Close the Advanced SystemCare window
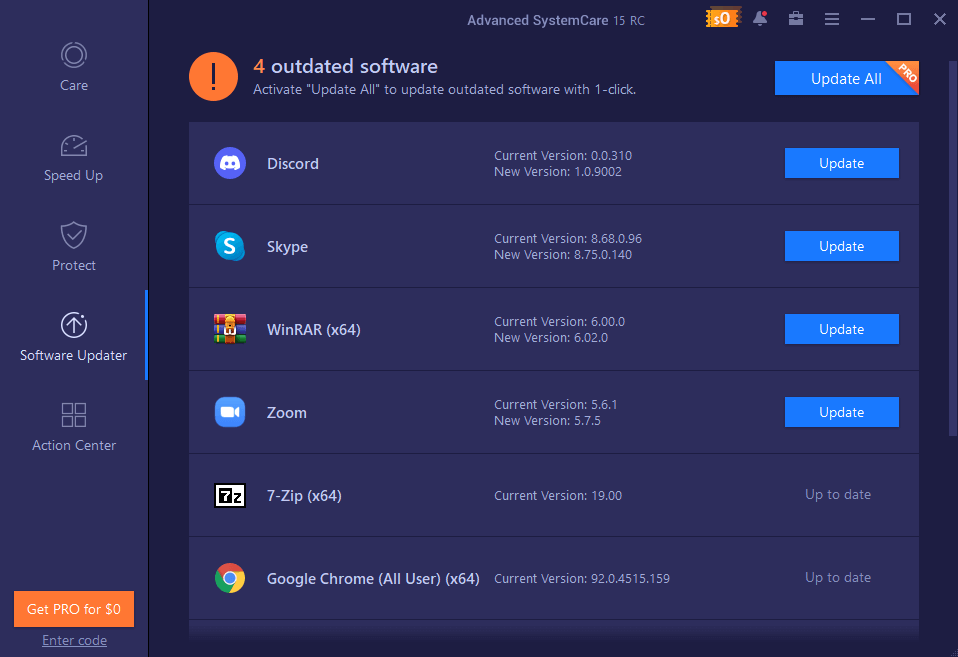958x657 pixels. (x=940, y=19)
